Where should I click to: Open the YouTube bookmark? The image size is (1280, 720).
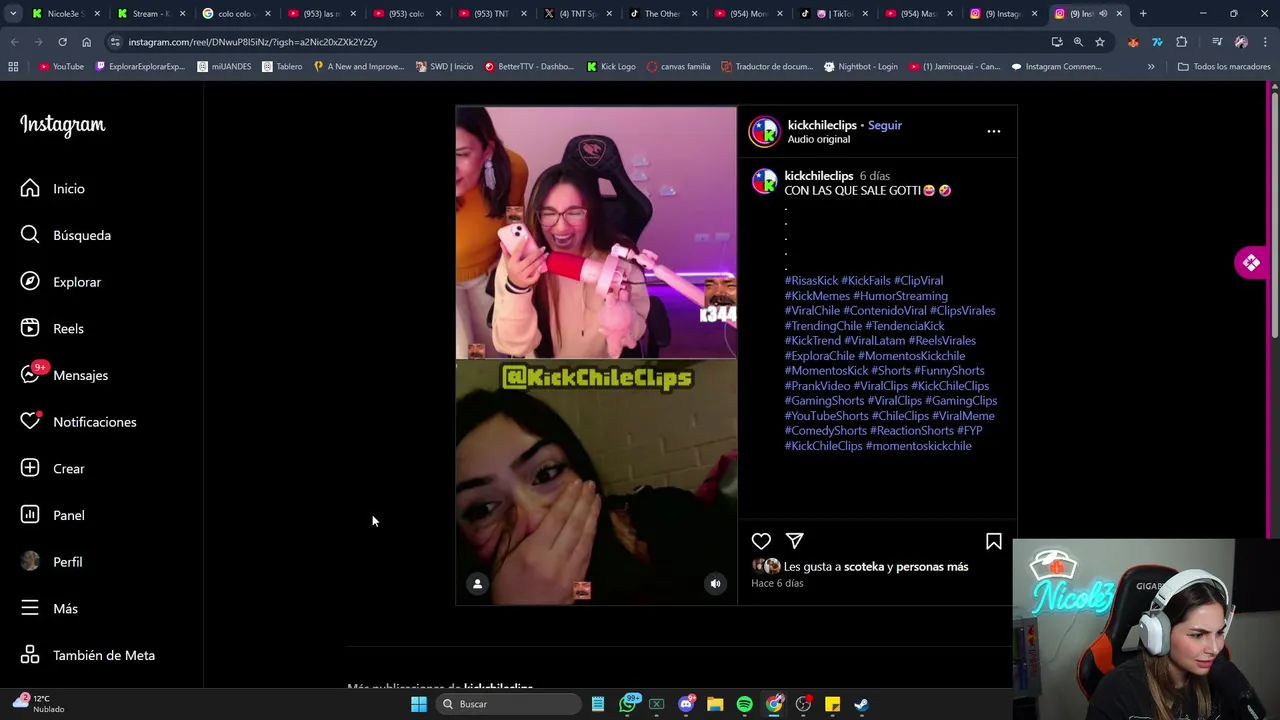[61, 67]
